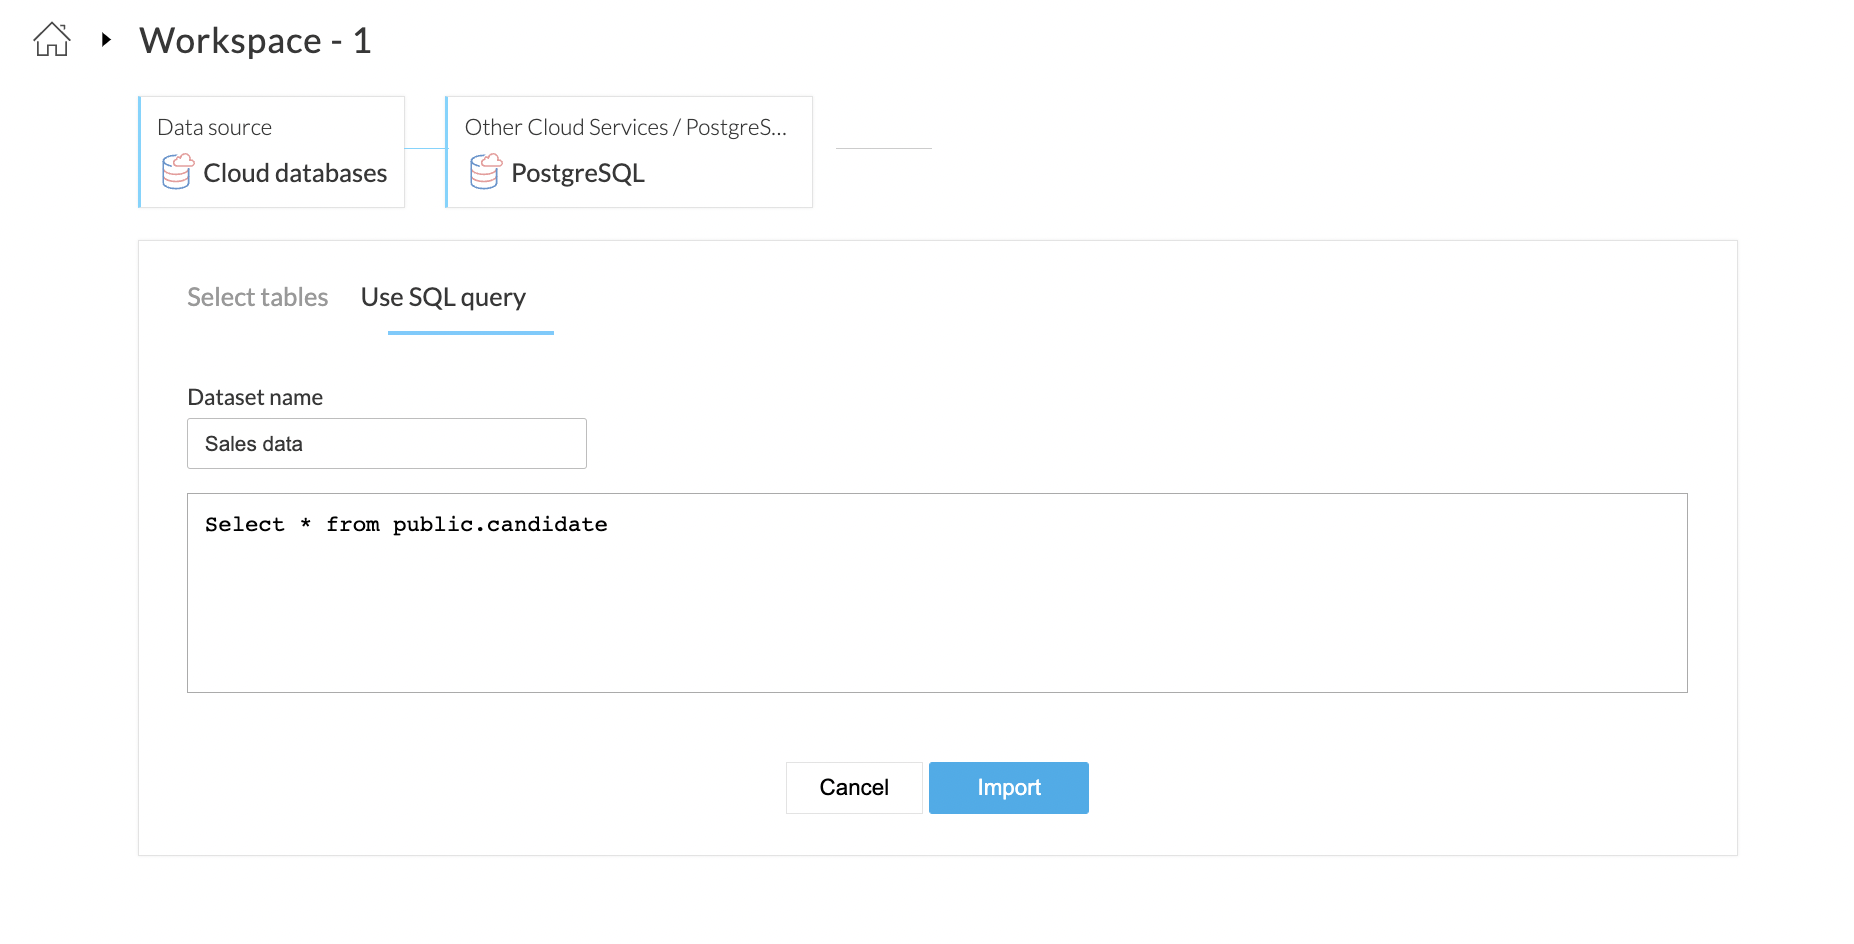Click the Dataset name label
Image resolution: width=1854 pixels, height=944 pixels.
coord(255,397)
